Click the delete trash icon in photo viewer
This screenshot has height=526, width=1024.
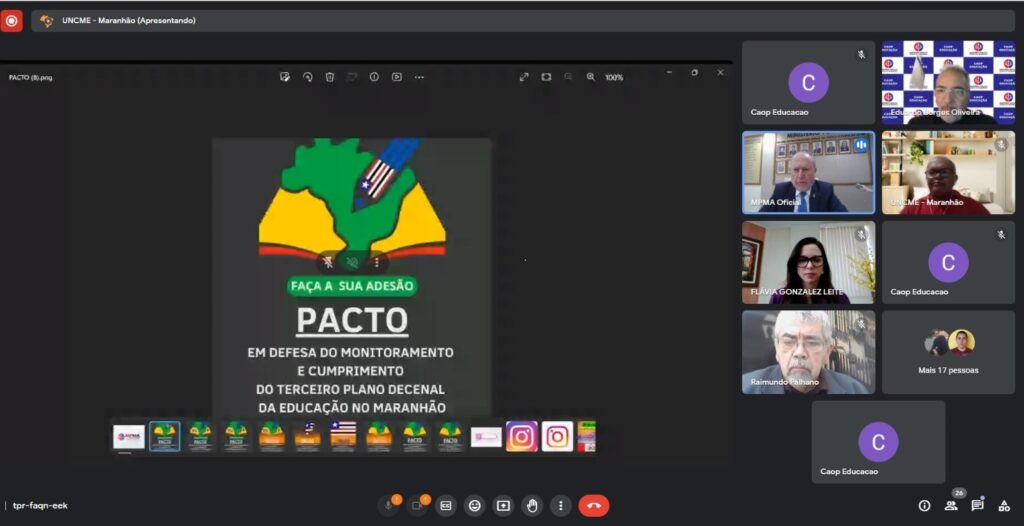coord(329,77)
